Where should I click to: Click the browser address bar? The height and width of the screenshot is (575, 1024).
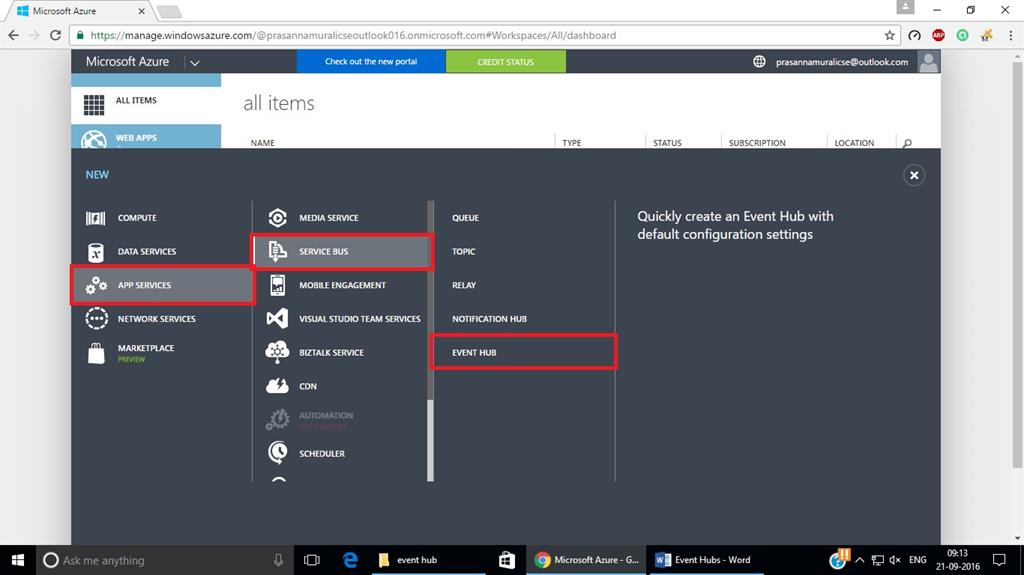(x=483, y=35)
